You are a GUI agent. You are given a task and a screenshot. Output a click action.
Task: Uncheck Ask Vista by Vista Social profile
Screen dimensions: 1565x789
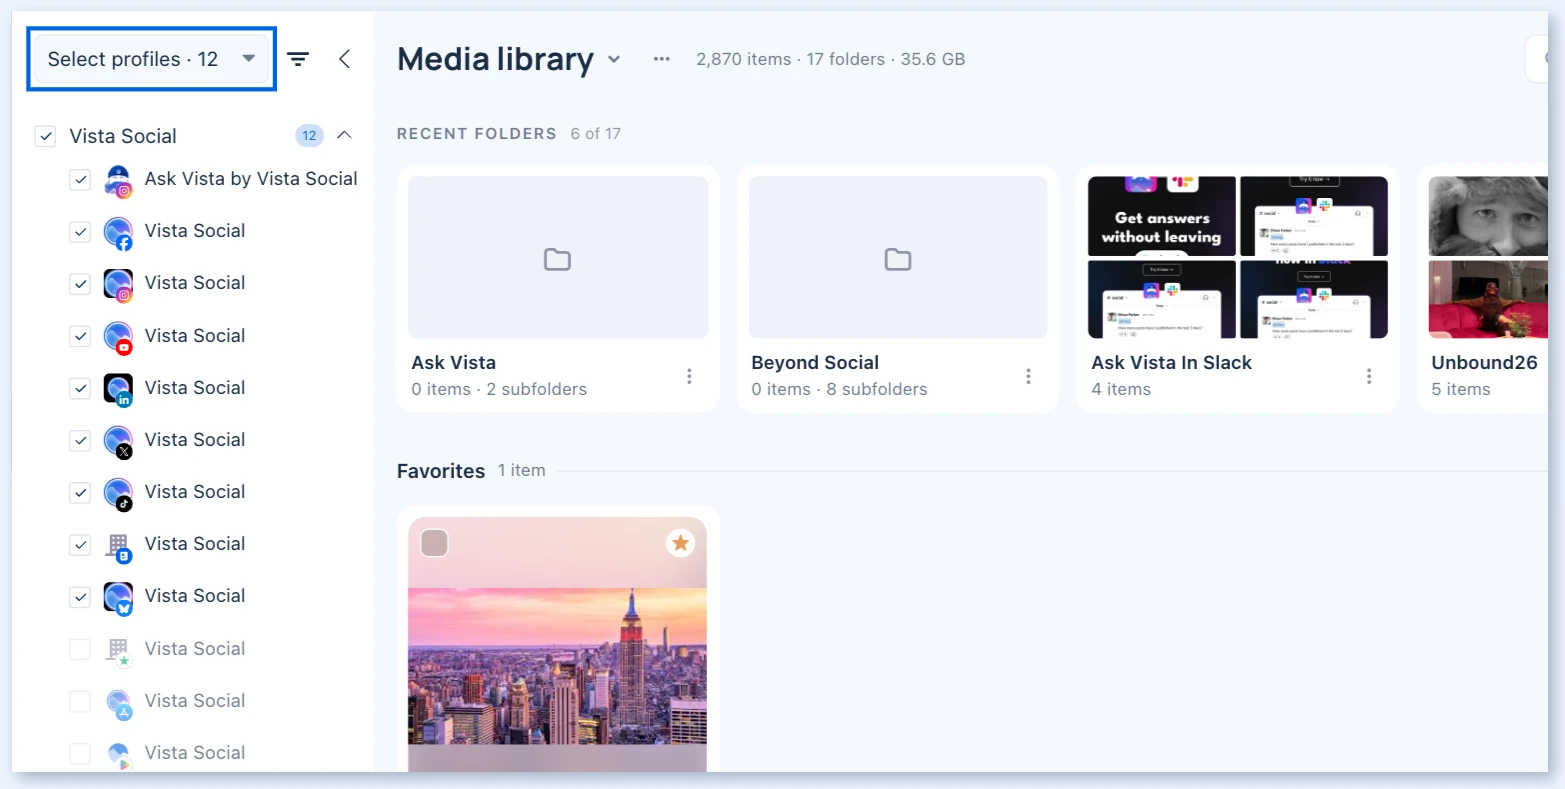pos(80,179)
